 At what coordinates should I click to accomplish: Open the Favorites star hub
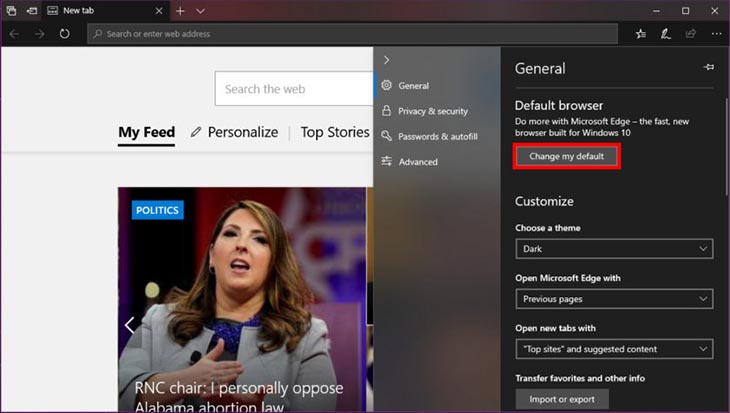[641, 34]
